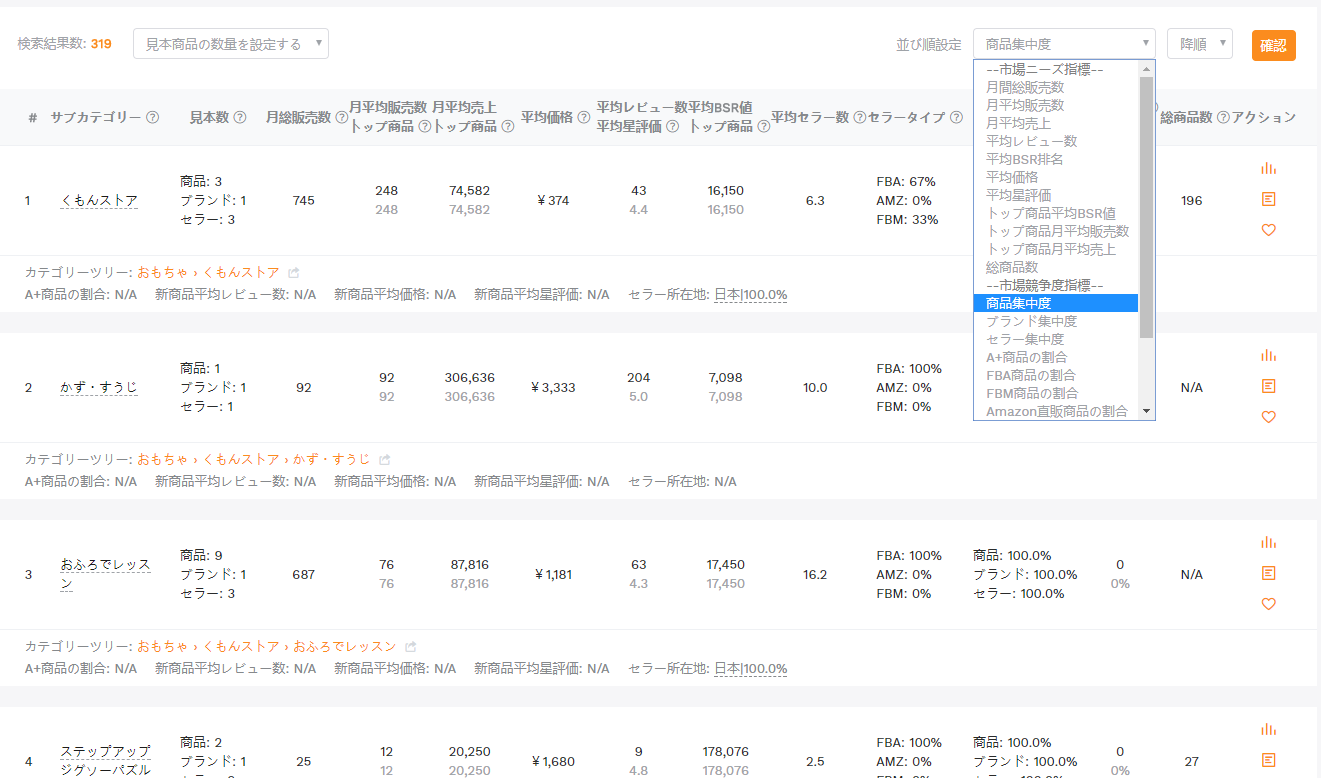Screen dimensions: 1321x778
Task: Click sort list scrollbar down arrow
Action: (1146, 411)
